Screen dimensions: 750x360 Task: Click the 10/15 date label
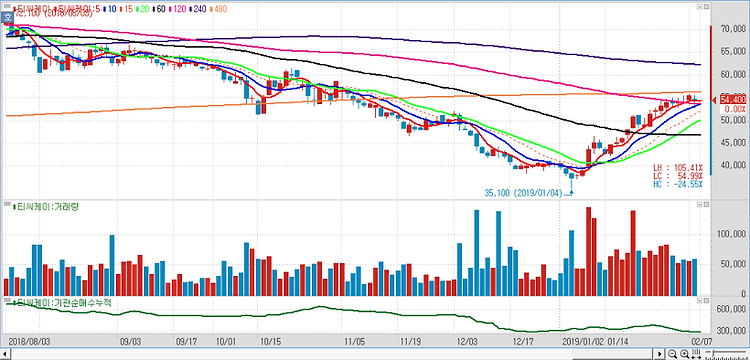pyautogui.click(x=271, y=342)
